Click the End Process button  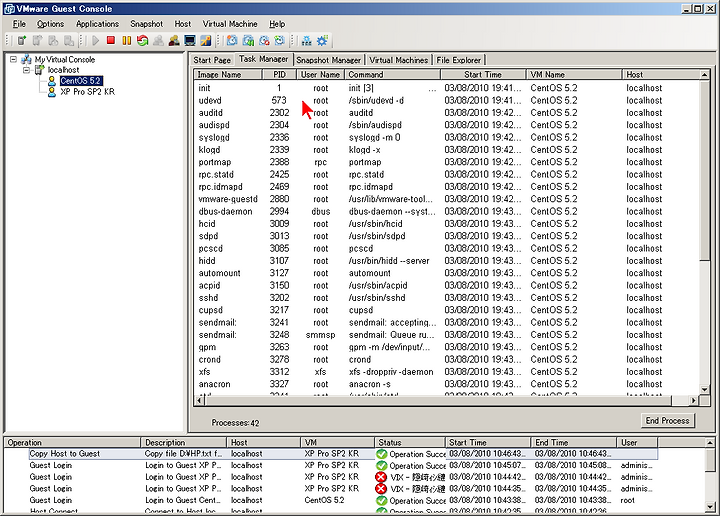pyautogui.click(x=668, y=421)
